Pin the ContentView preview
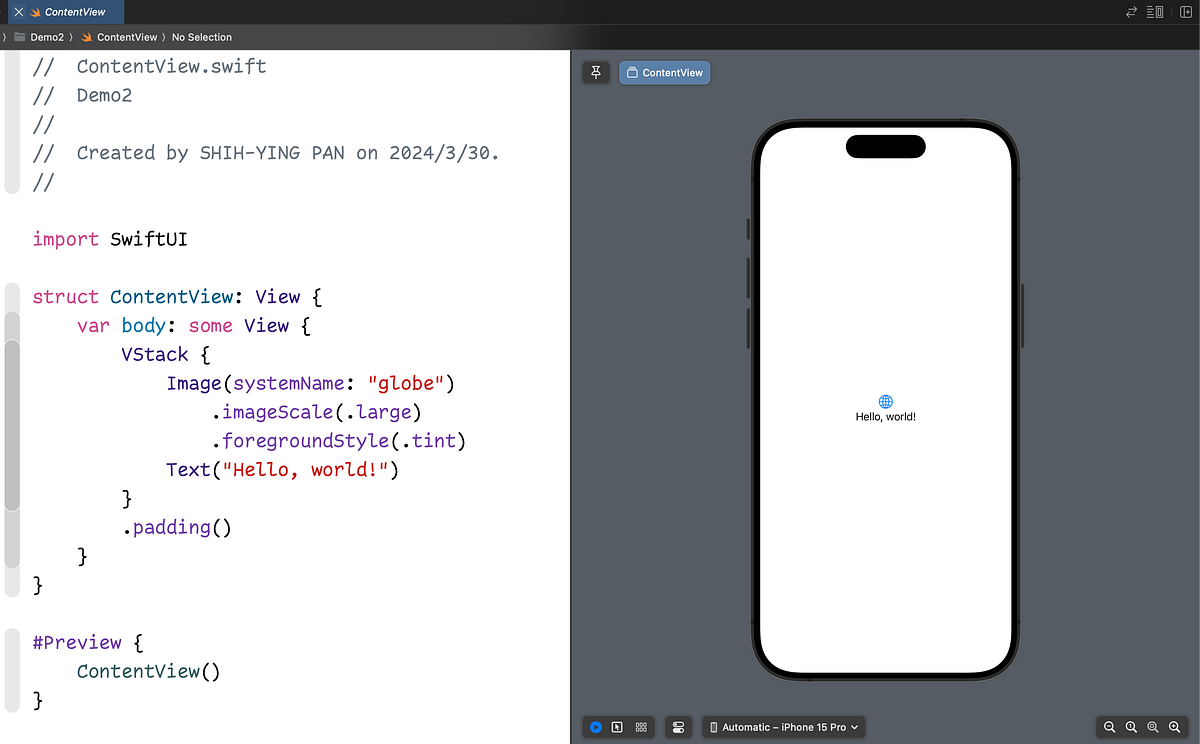1200x744 pixels. [596, 72]
